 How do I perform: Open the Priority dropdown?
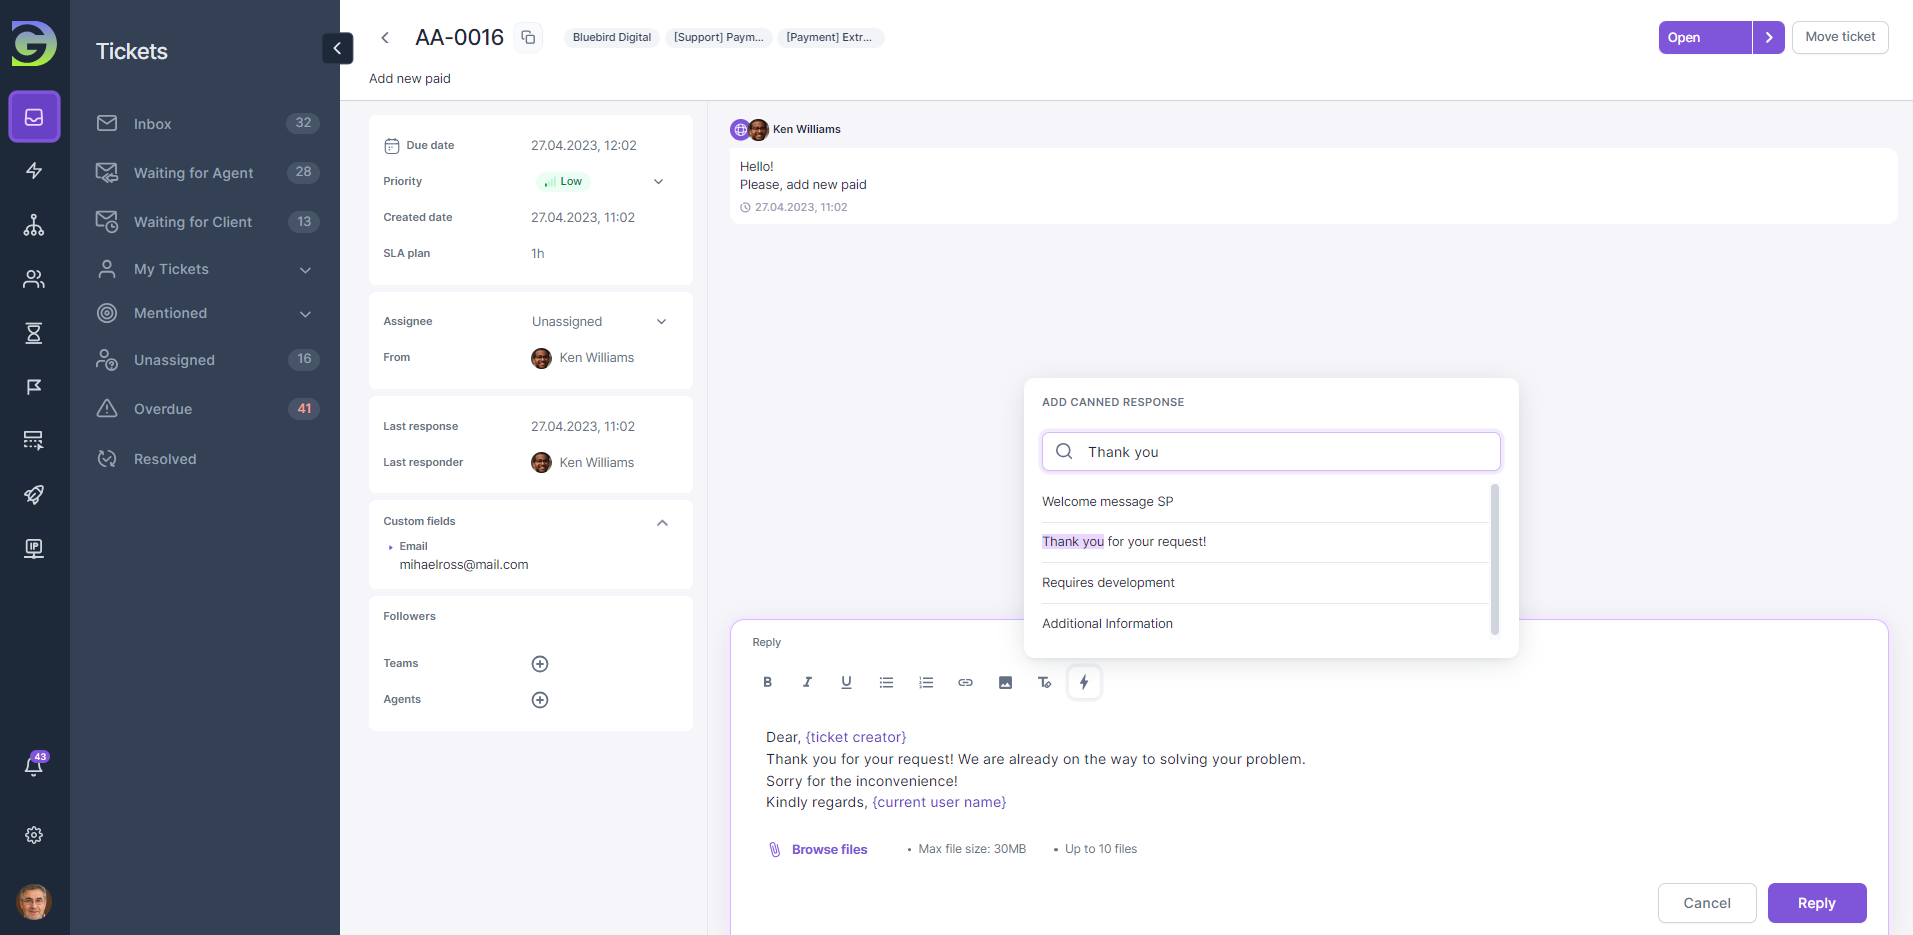tap(658, 182)
